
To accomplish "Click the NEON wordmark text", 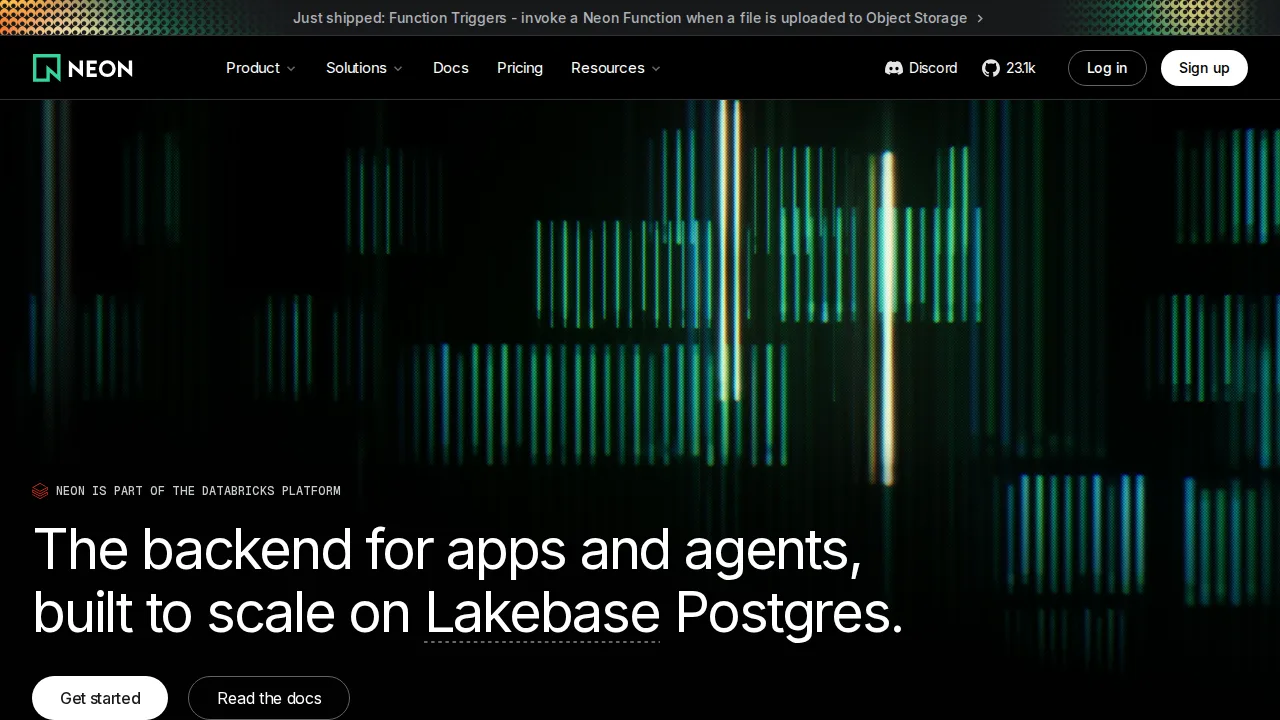I will (101, 68).
